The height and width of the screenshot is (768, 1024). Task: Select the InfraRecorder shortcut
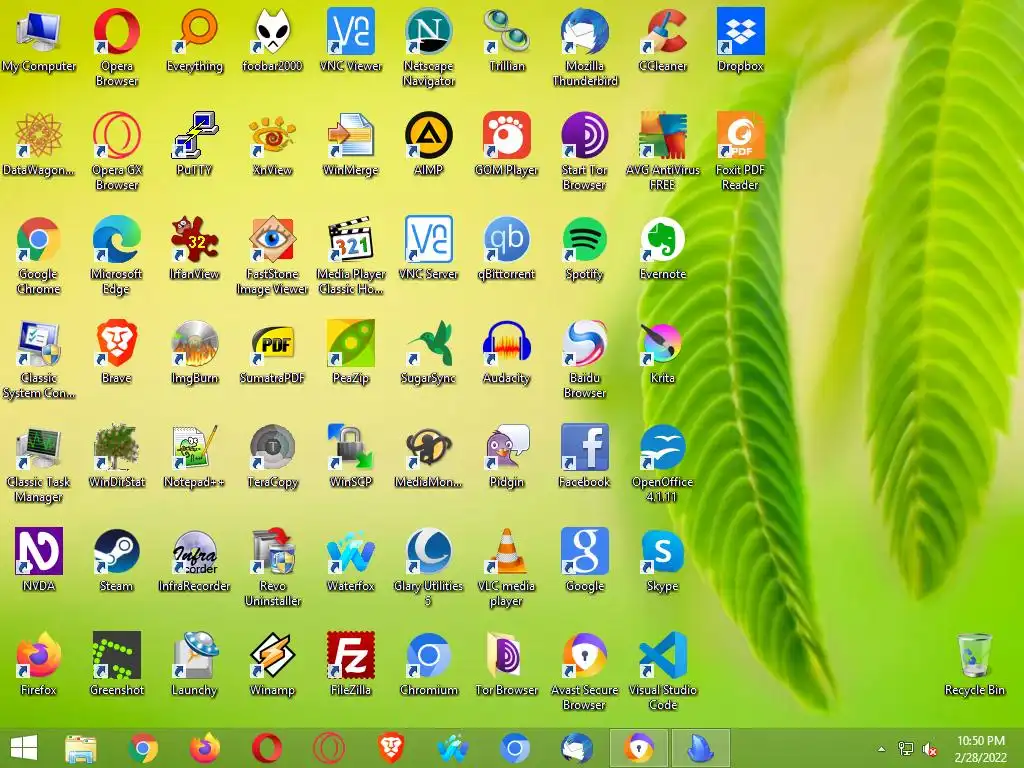195,560
